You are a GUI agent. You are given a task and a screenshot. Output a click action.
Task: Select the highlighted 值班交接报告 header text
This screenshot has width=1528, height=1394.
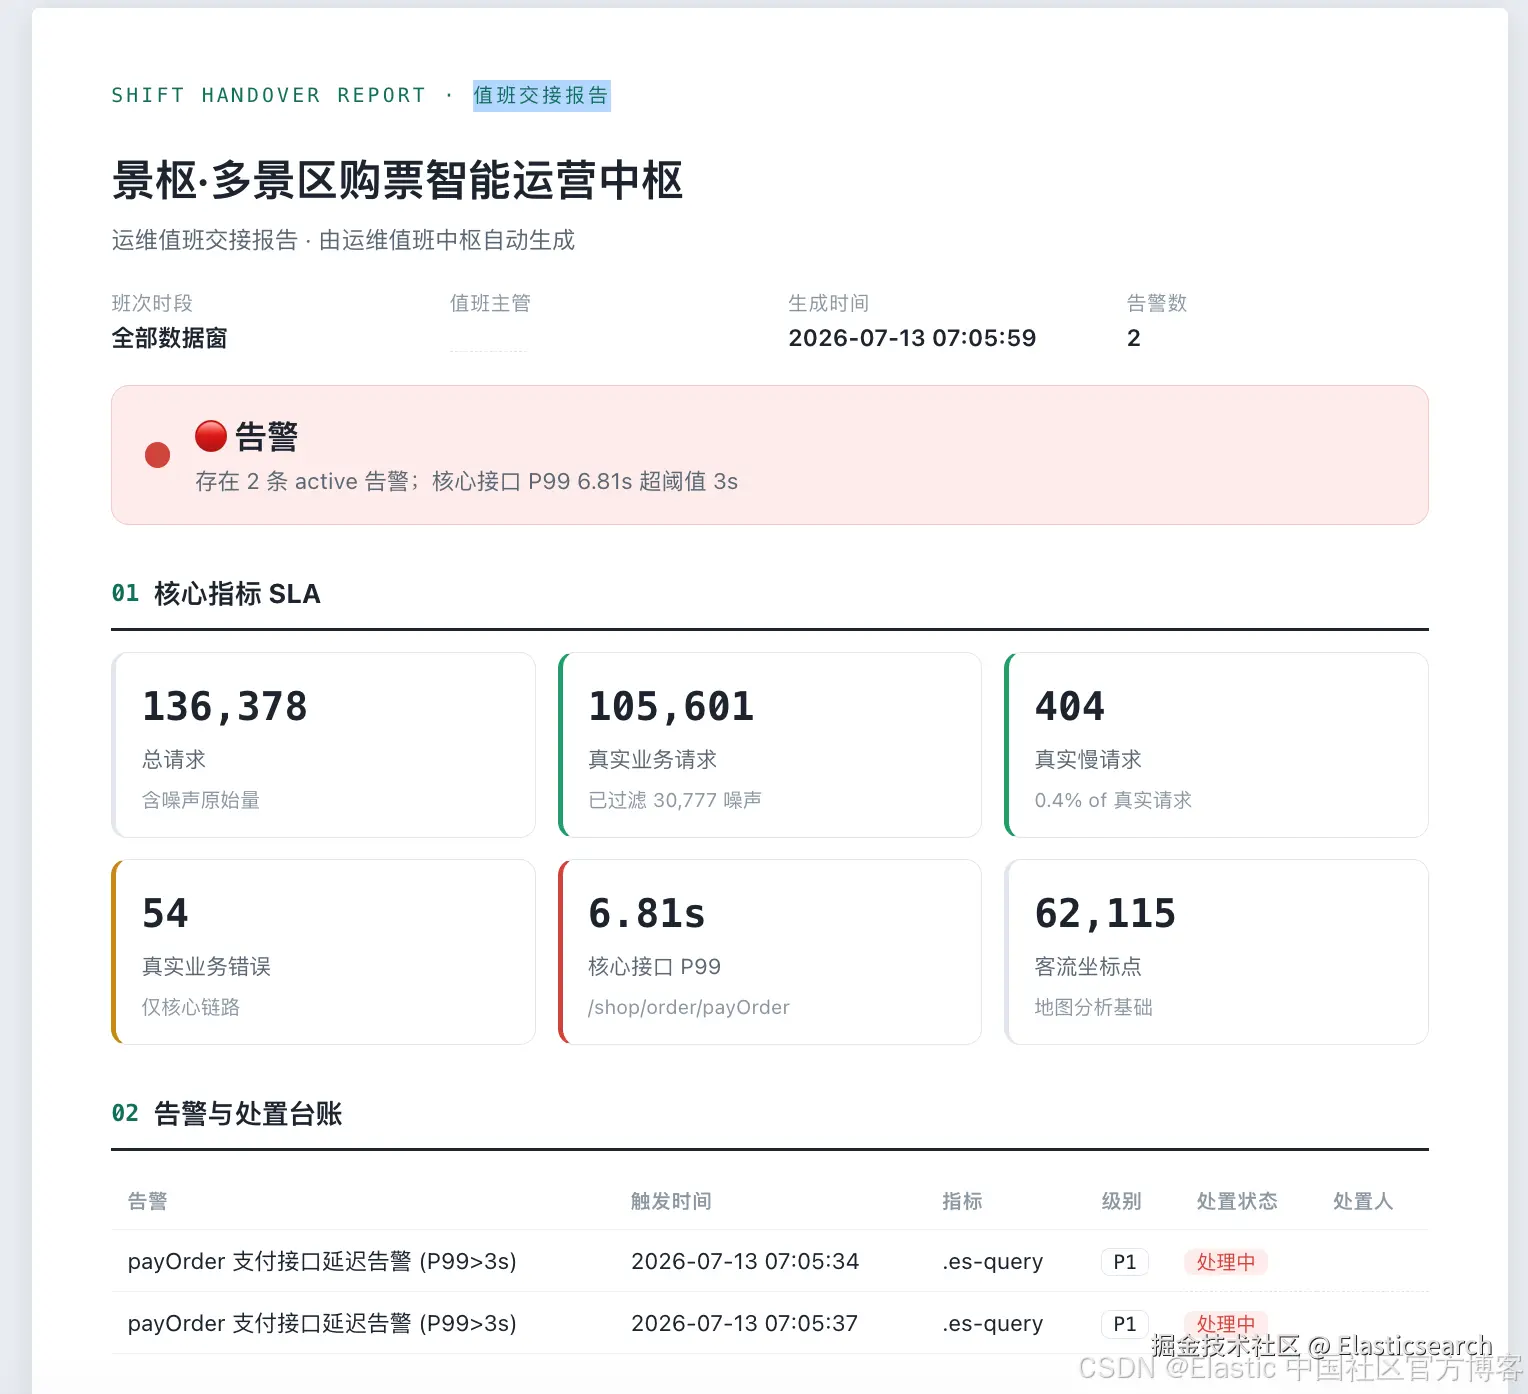point(541,95)
